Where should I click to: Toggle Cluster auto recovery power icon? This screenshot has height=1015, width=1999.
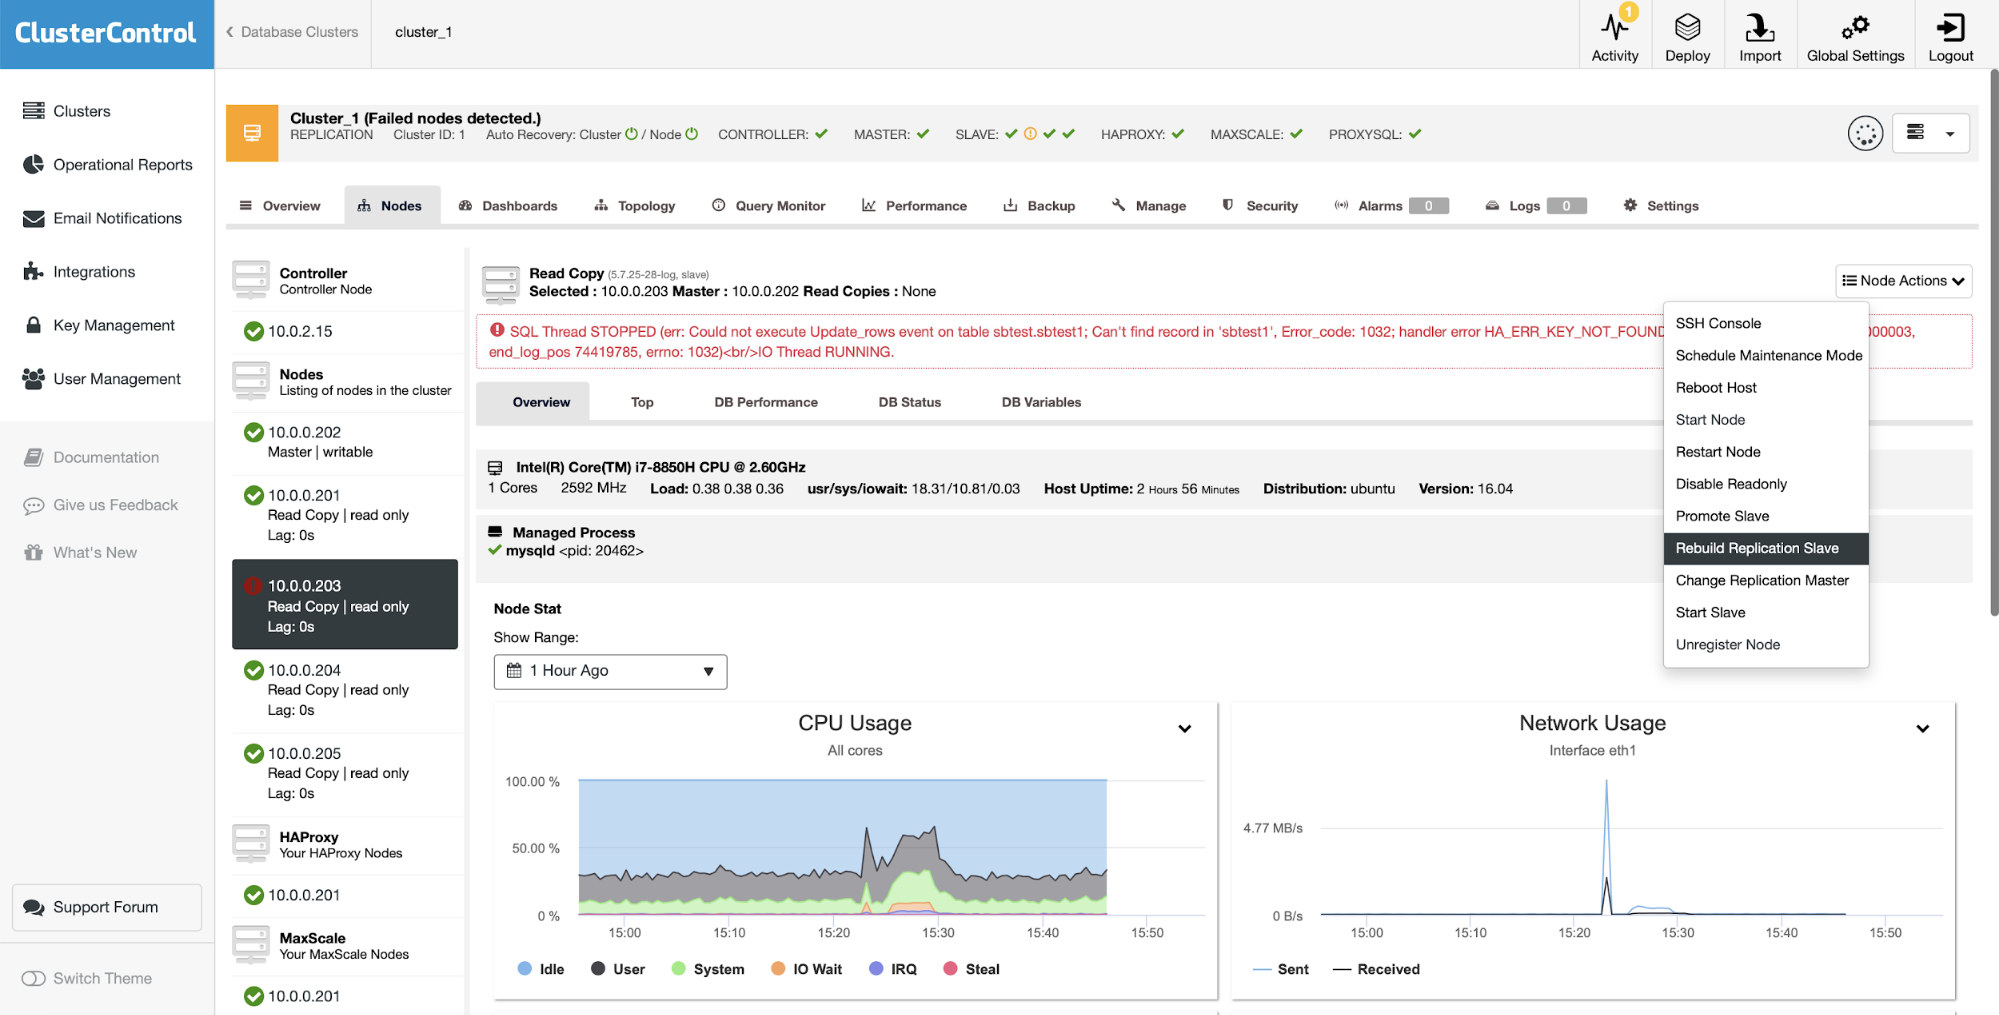click(x=631, y=134)
